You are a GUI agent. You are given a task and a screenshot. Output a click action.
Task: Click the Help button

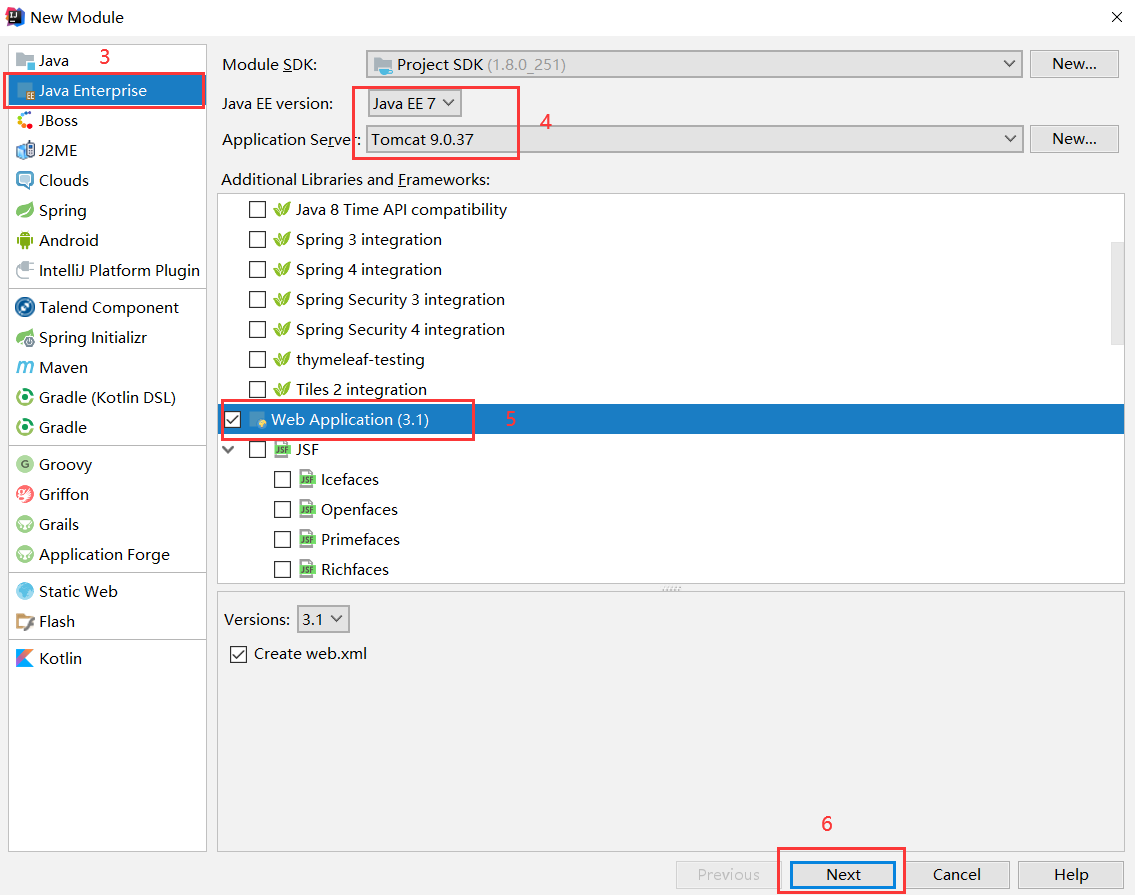pos(1071,875)
